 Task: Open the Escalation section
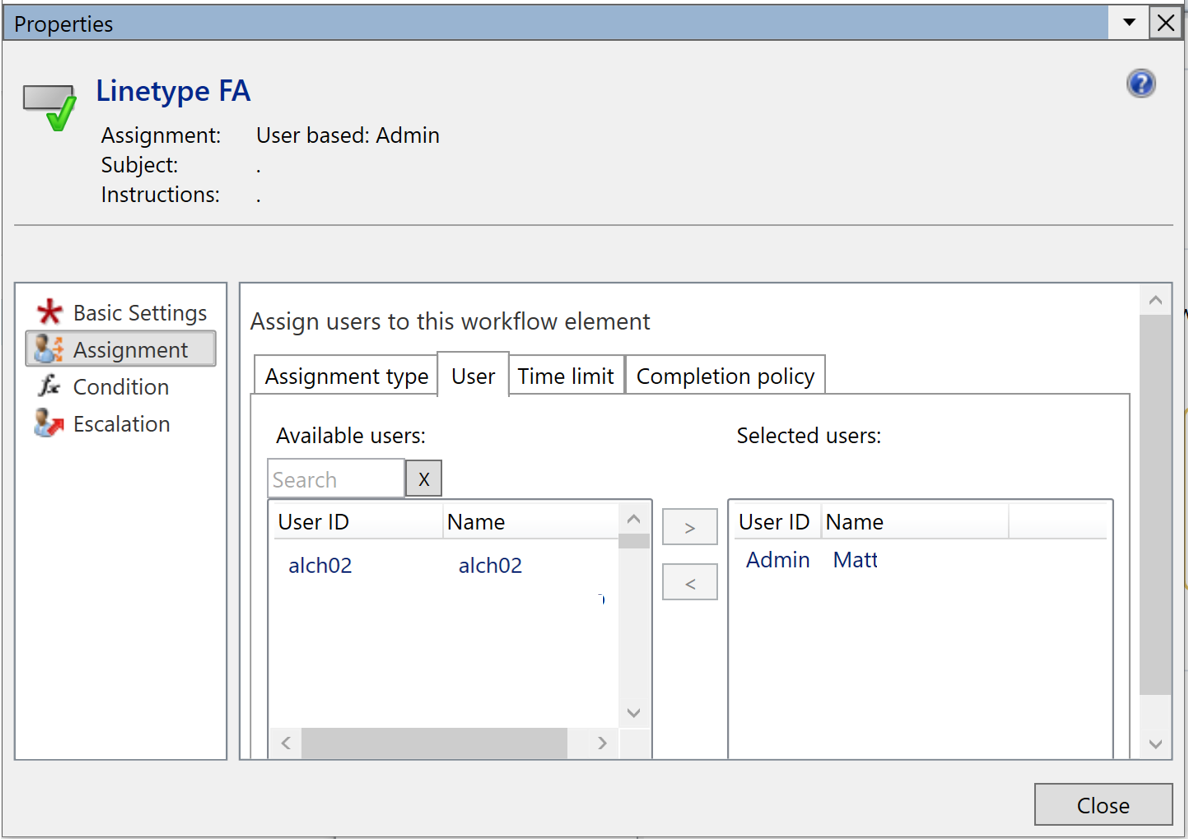tap(121, 424)
